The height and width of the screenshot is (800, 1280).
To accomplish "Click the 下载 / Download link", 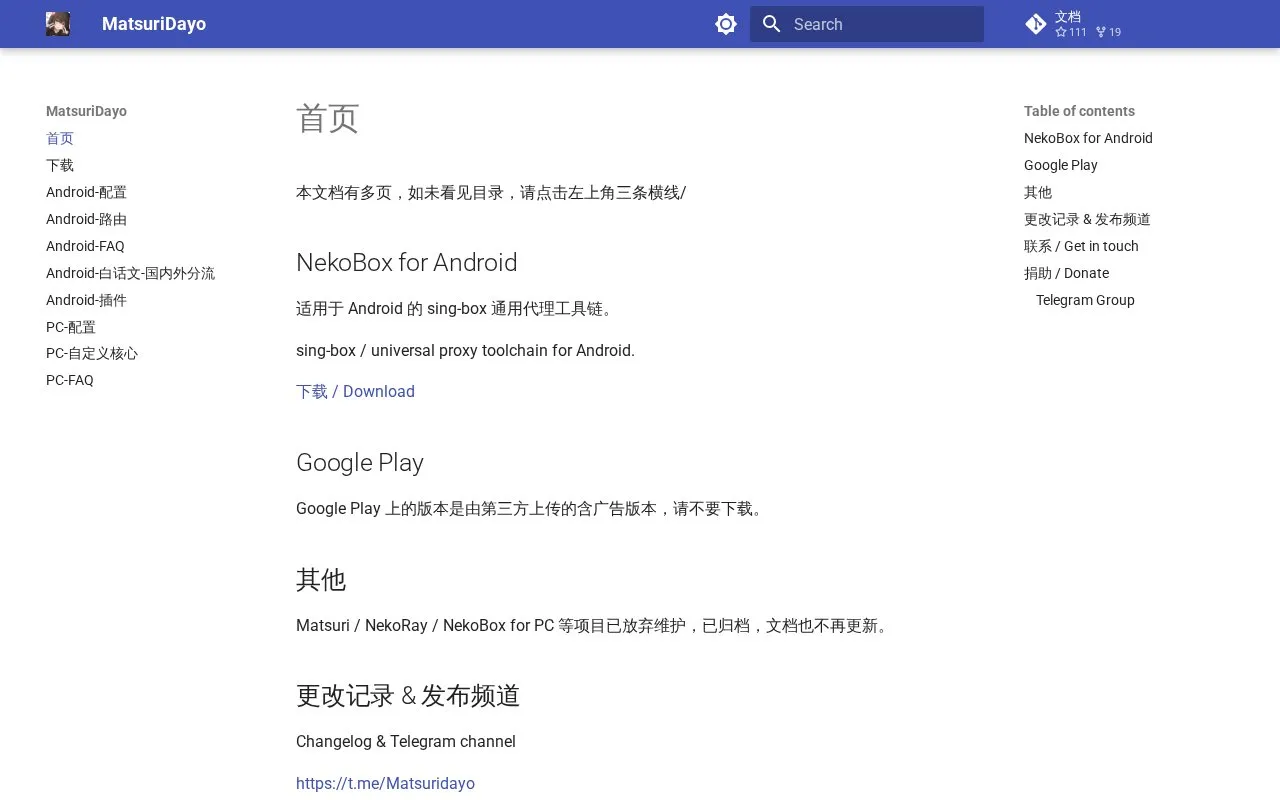I will pos(355,391).
